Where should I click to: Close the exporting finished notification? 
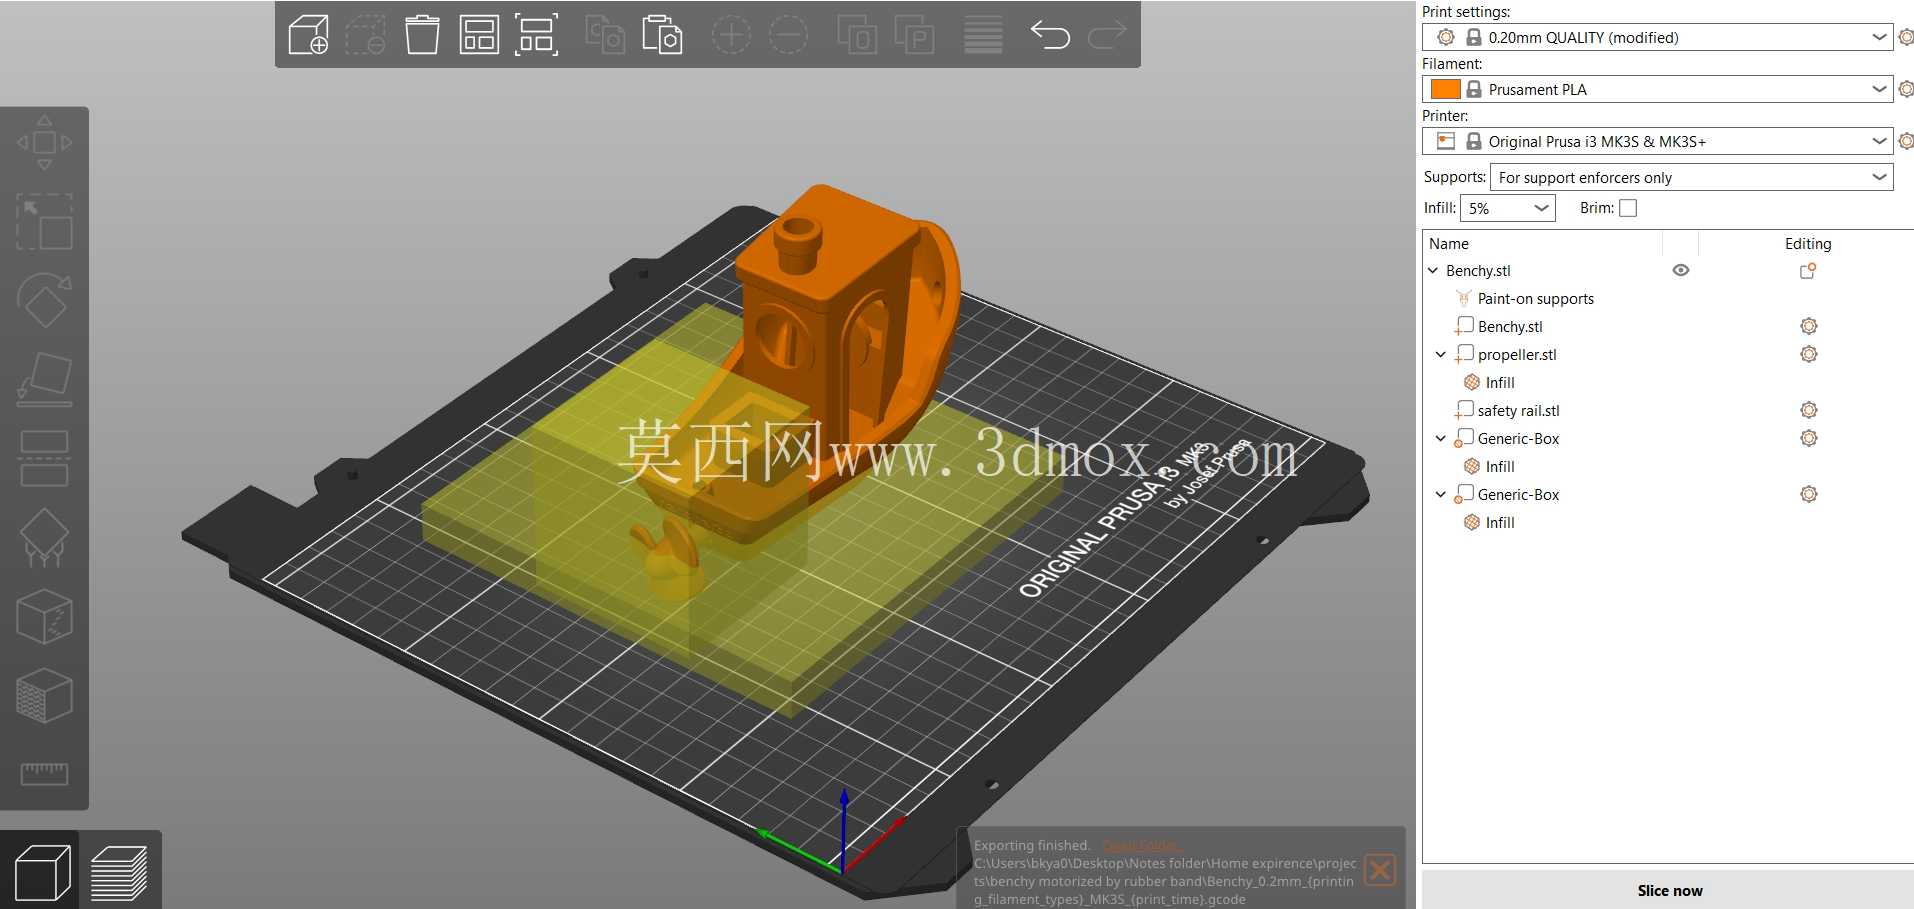pyautogui.click(x=1380, y=870)
